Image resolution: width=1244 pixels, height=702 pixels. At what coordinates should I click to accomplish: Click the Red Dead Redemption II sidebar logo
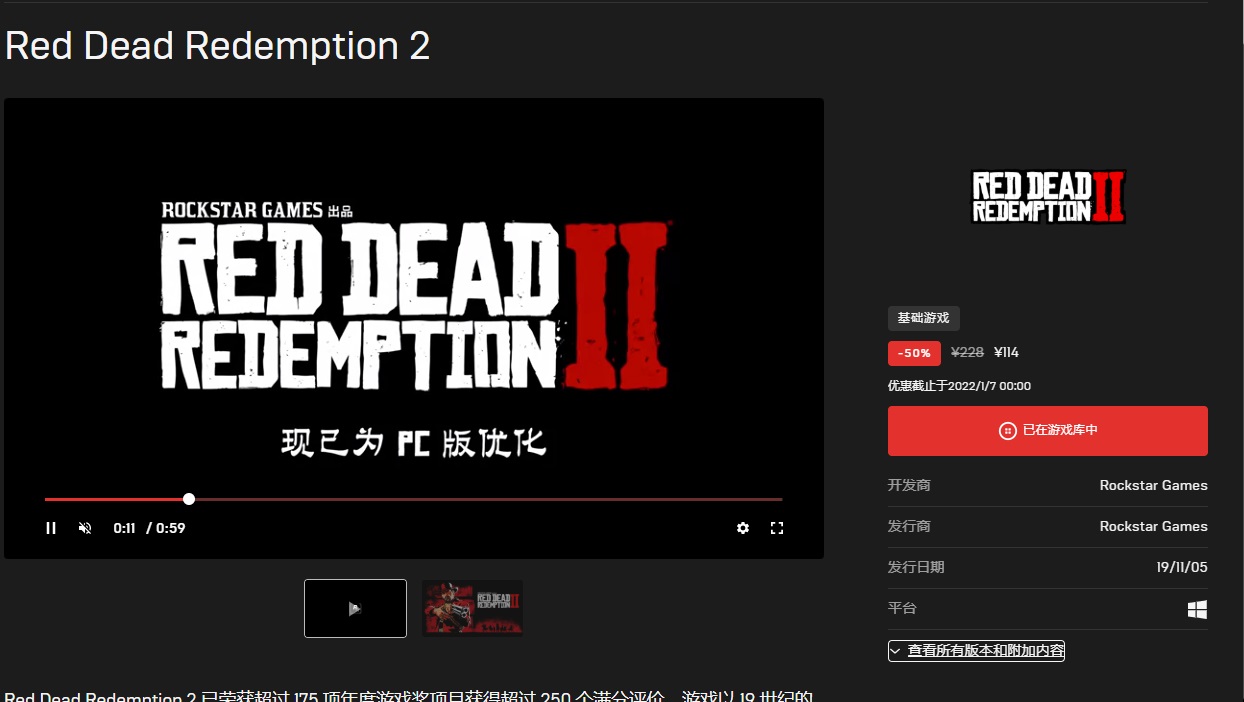pos(1048,197)
